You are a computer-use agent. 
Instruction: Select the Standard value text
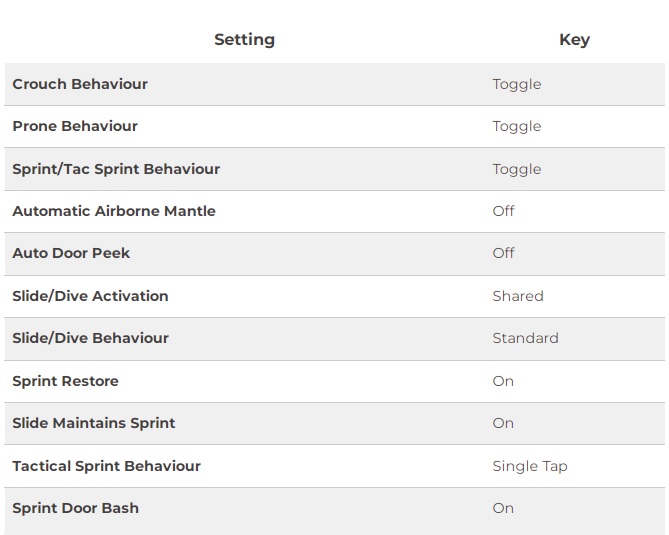pyautogui.click(x=526, y=338)
